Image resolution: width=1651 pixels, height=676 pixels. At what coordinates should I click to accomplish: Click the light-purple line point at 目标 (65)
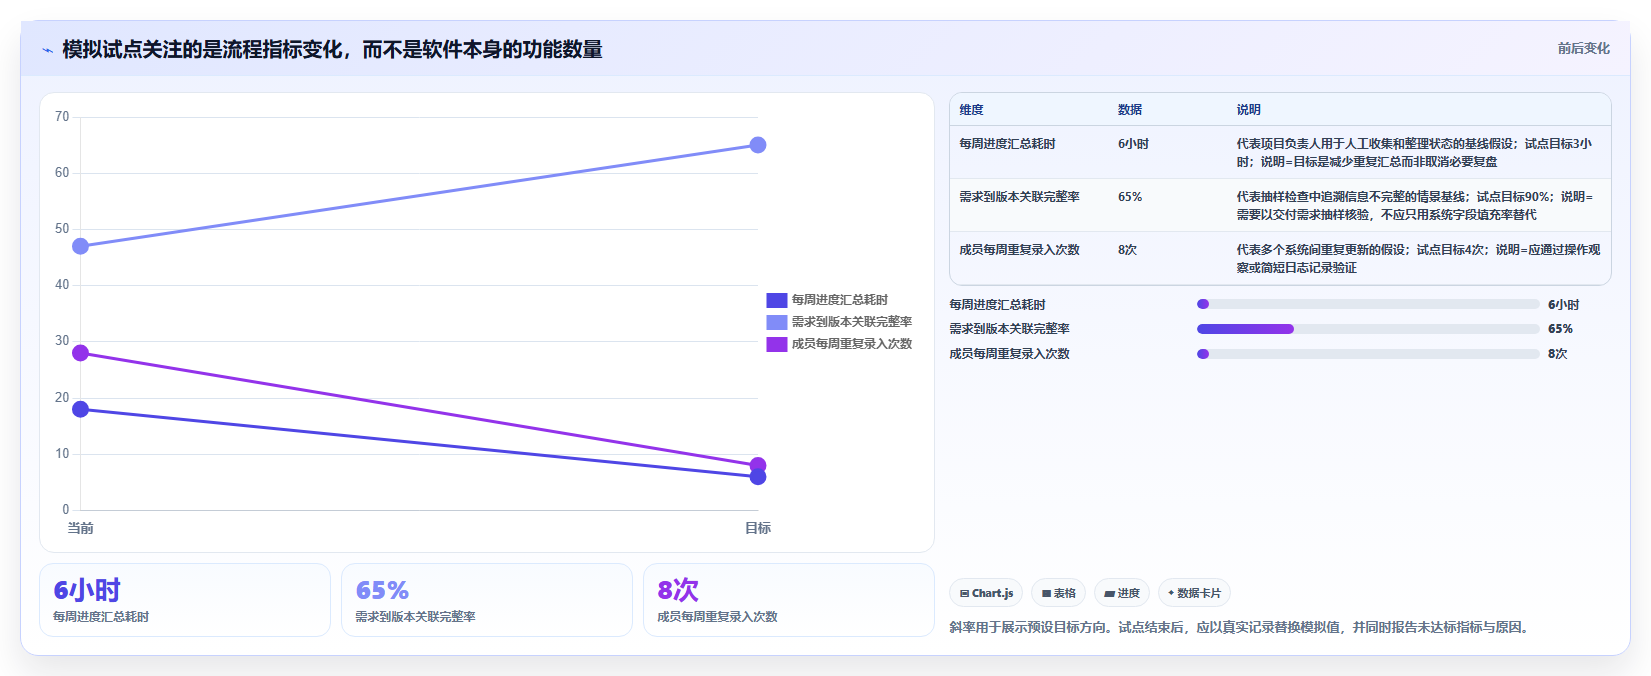coord(758,145)
